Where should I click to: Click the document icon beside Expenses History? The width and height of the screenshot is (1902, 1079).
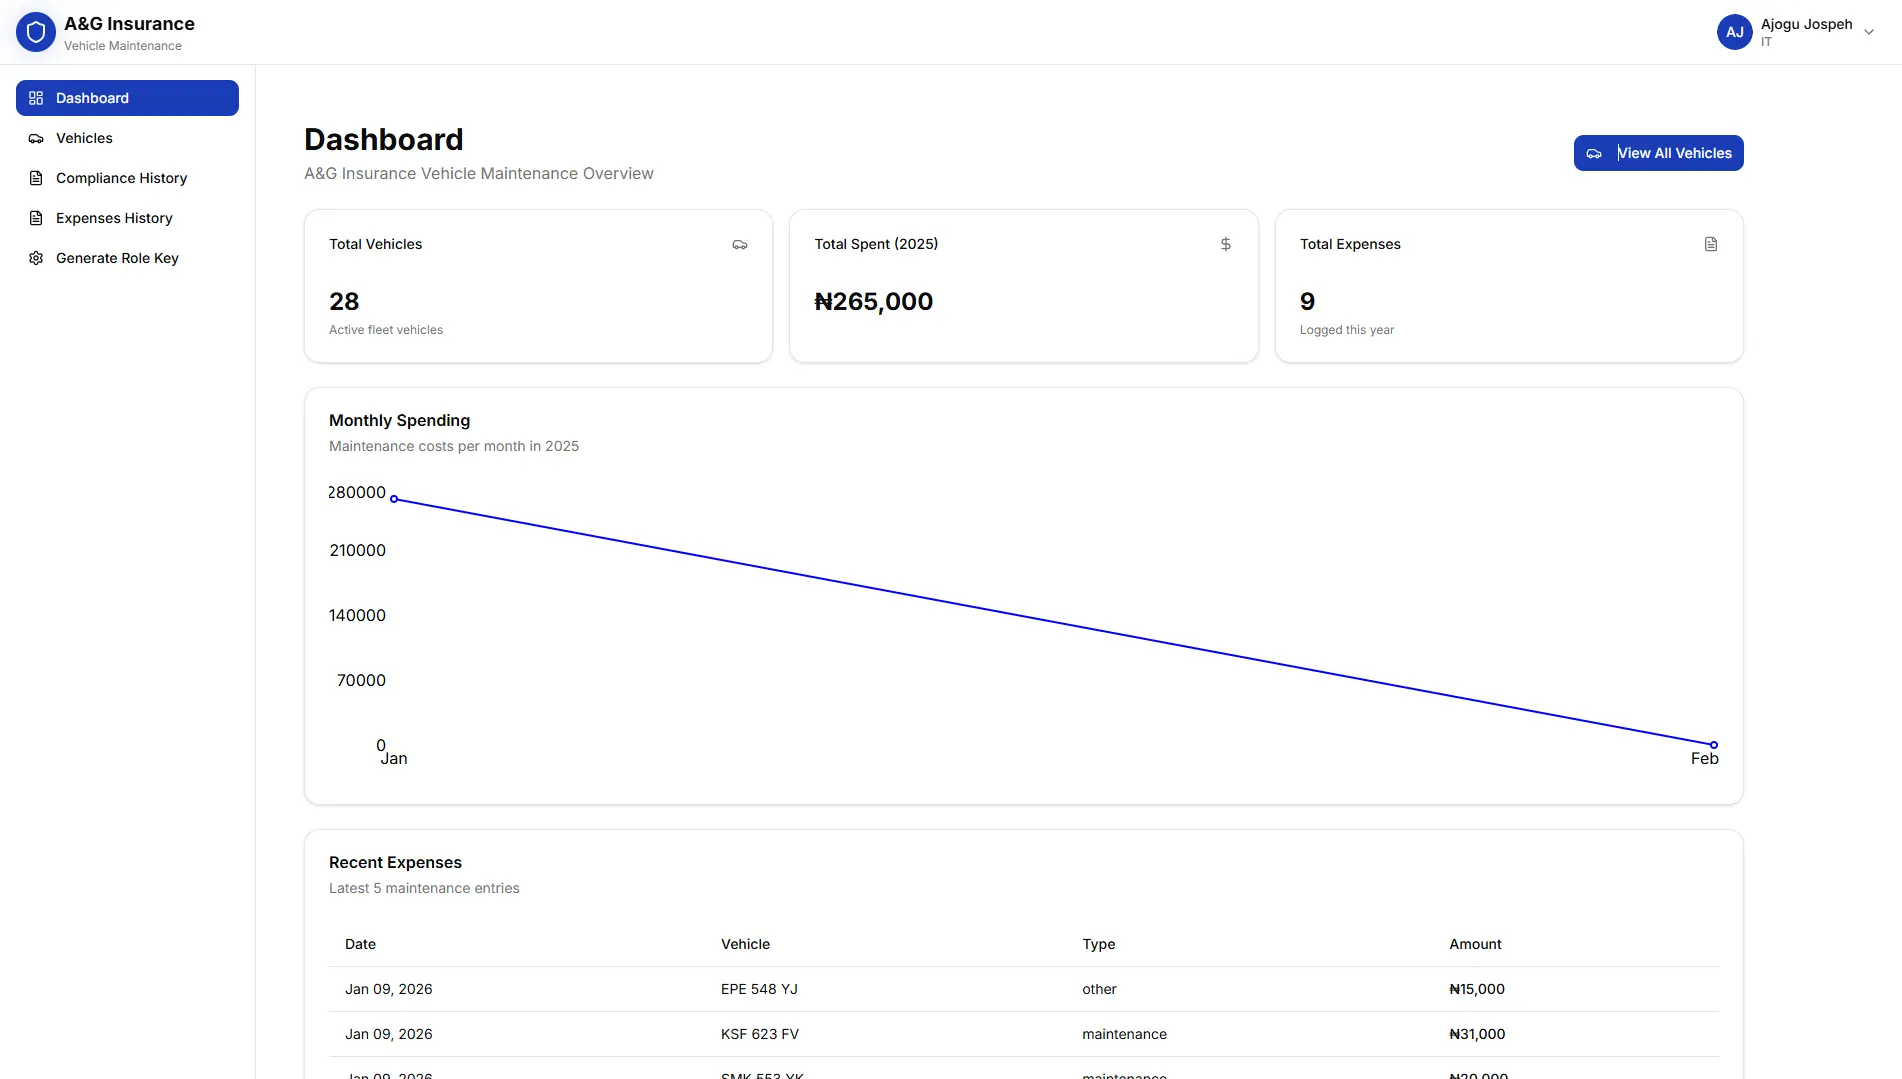[36, 218]
